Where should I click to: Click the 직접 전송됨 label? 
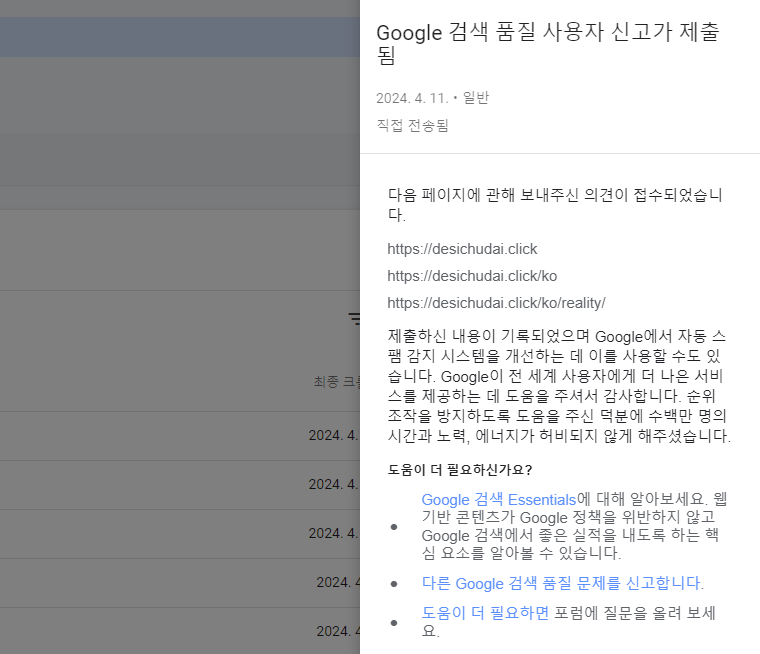(412, 126)
